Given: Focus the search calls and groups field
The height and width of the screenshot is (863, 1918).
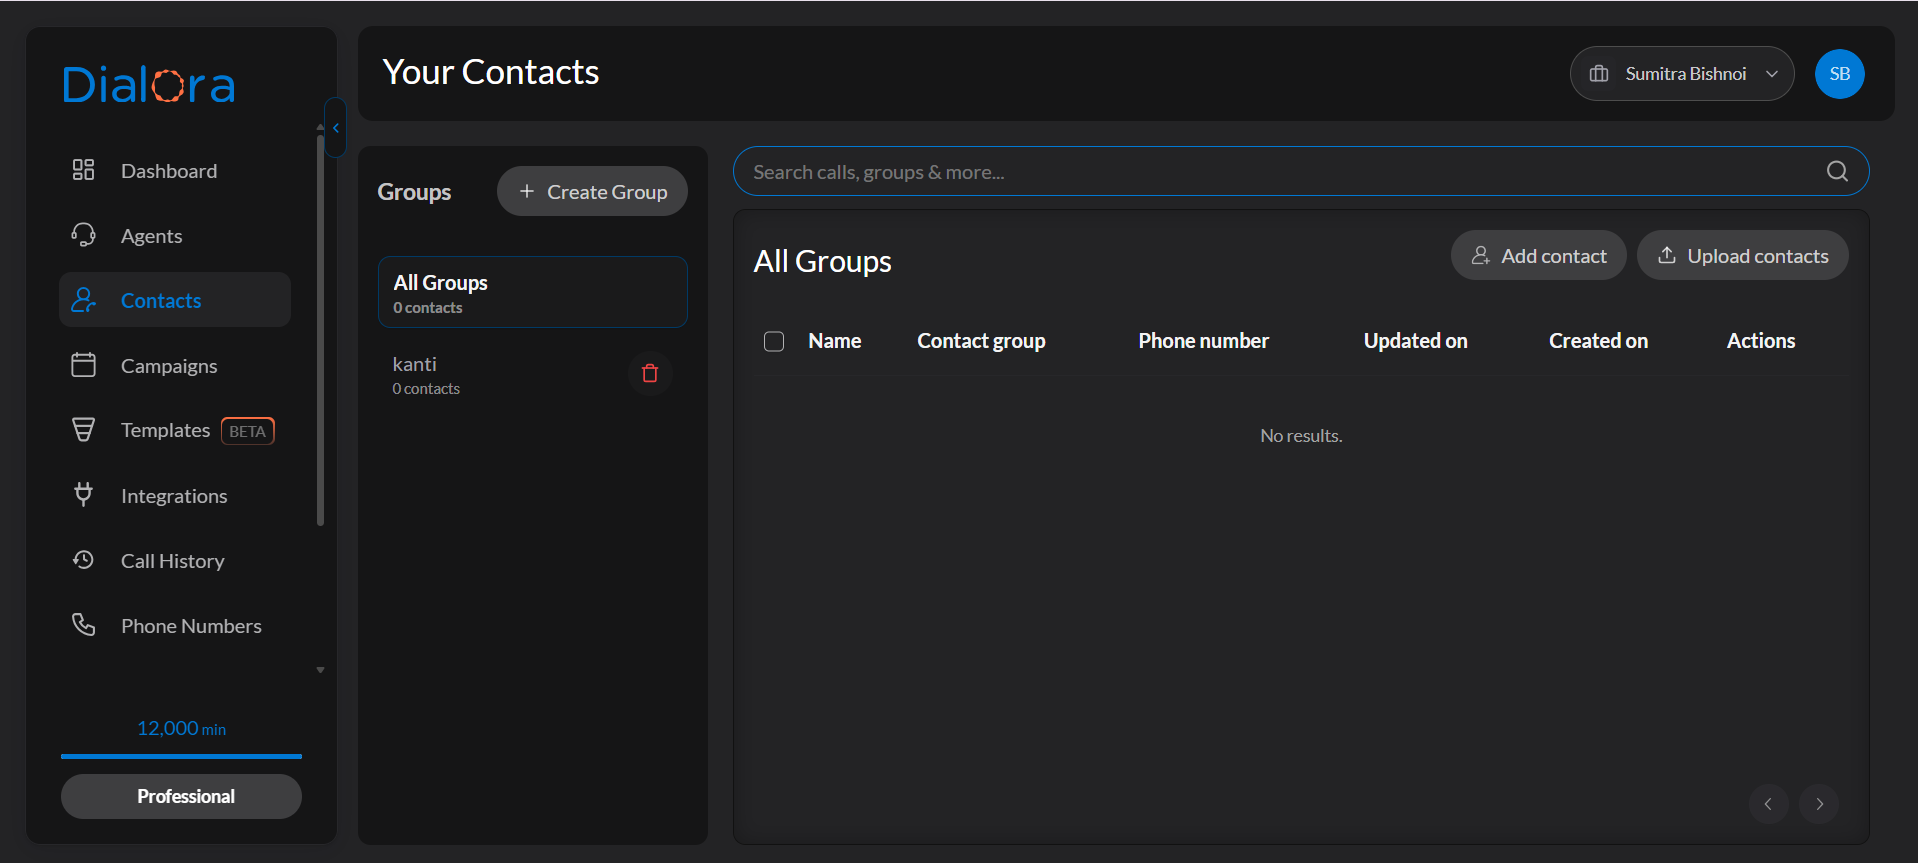Looking at the screenshot, I should point(1280,172).
